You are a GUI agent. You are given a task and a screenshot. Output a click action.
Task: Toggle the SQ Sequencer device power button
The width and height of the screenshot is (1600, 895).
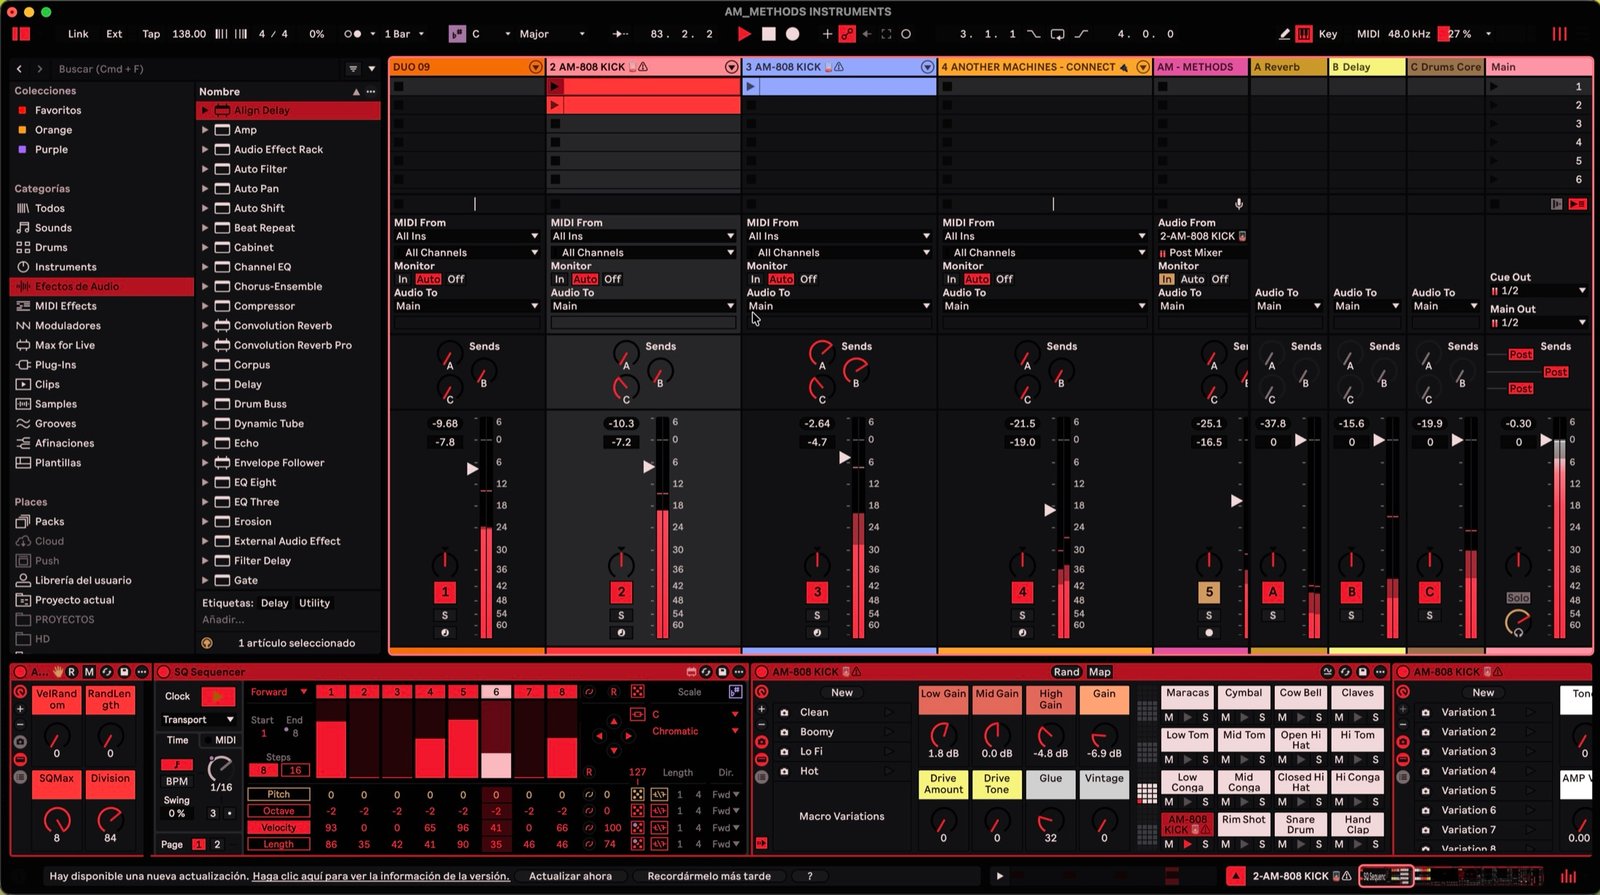click(x=164, y=672)
